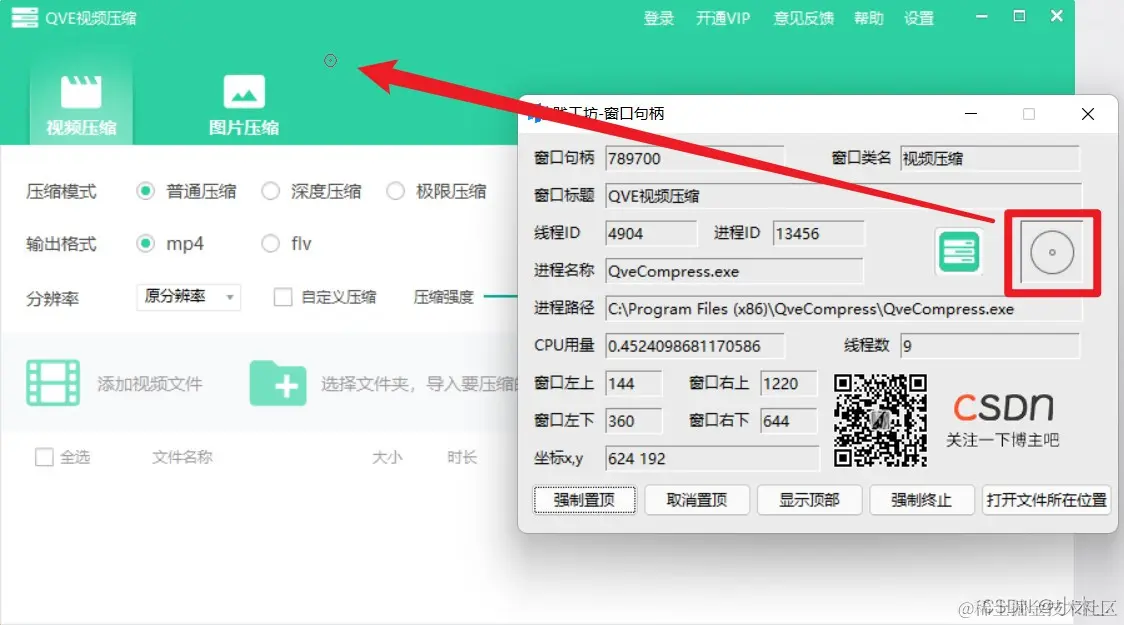Close the QVE视频压缩 window
1124x625 pixels.
1057,16
